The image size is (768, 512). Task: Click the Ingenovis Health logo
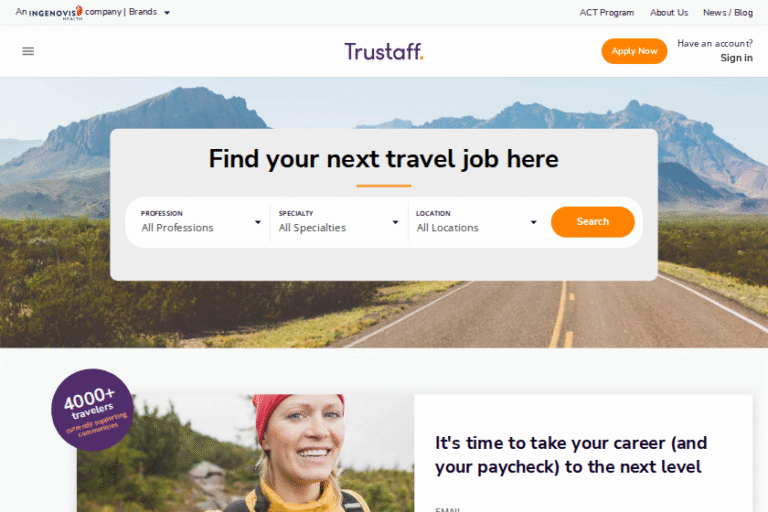pyautogui.click(x=55, y=13)
